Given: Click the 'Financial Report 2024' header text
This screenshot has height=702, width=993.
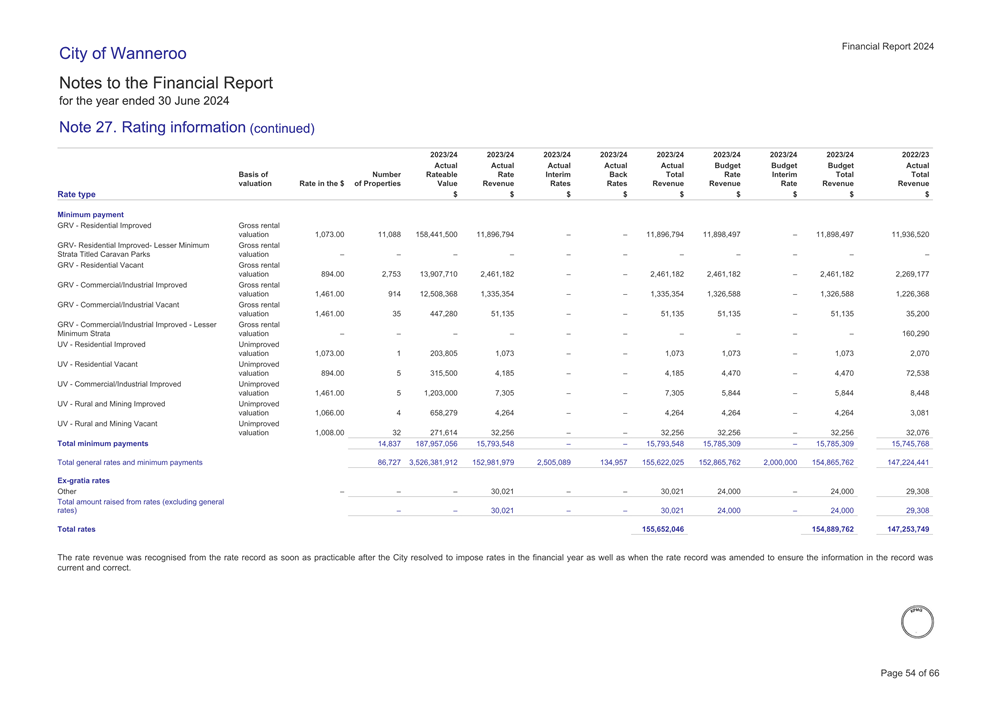Looking at the screenshot, I should 888,46.
